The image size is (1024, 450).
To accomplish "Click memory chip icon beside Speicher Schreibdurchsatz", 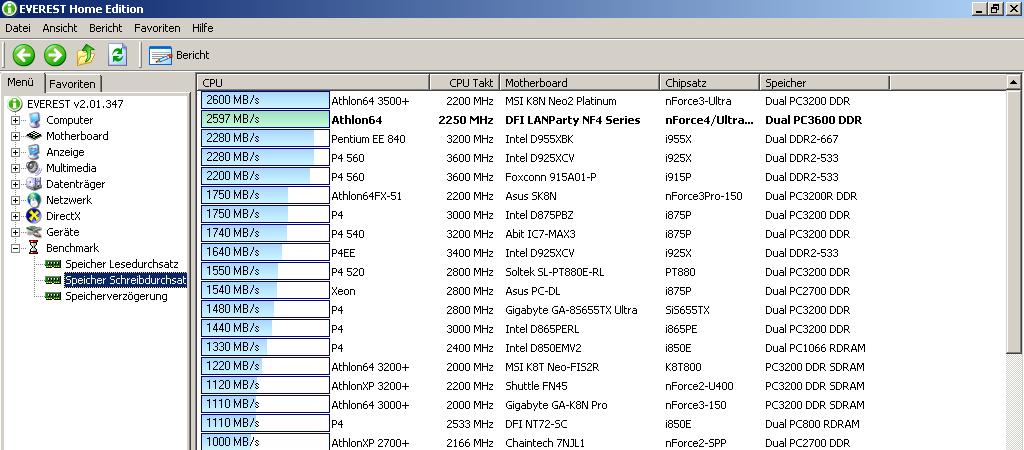I will click(53, 280).
